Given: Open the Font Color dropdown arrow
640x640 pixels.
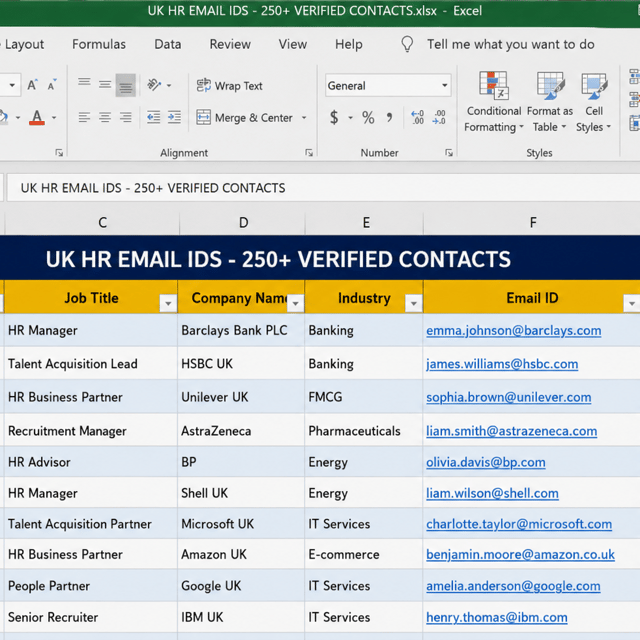Looking at the screenshot, I should [x=54, y=118].
